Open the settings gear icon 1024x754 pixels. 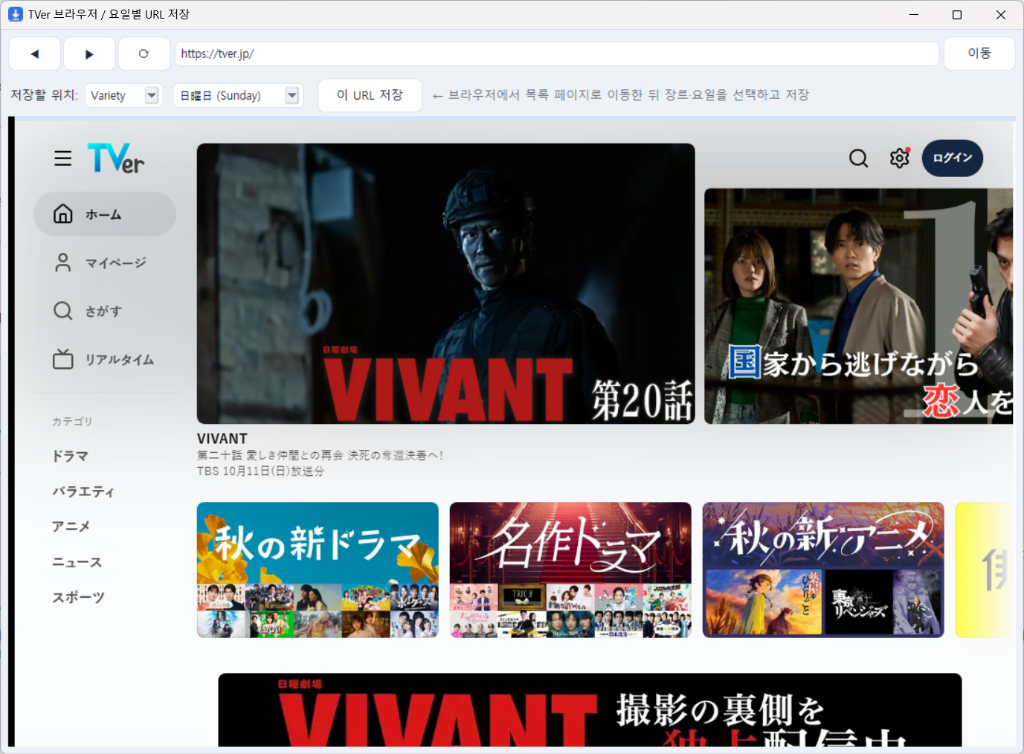[899, 158]
